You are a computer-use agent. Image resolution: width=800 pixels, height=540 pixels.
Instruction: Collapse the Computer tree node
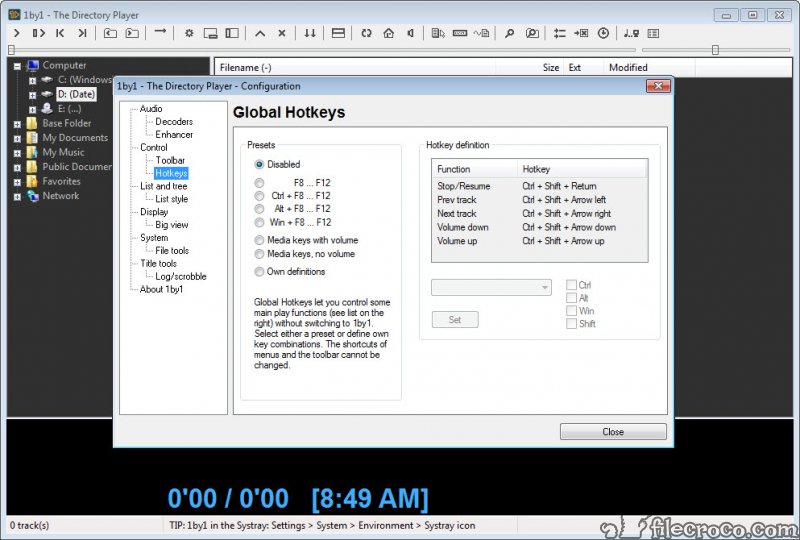coord(17,66)
